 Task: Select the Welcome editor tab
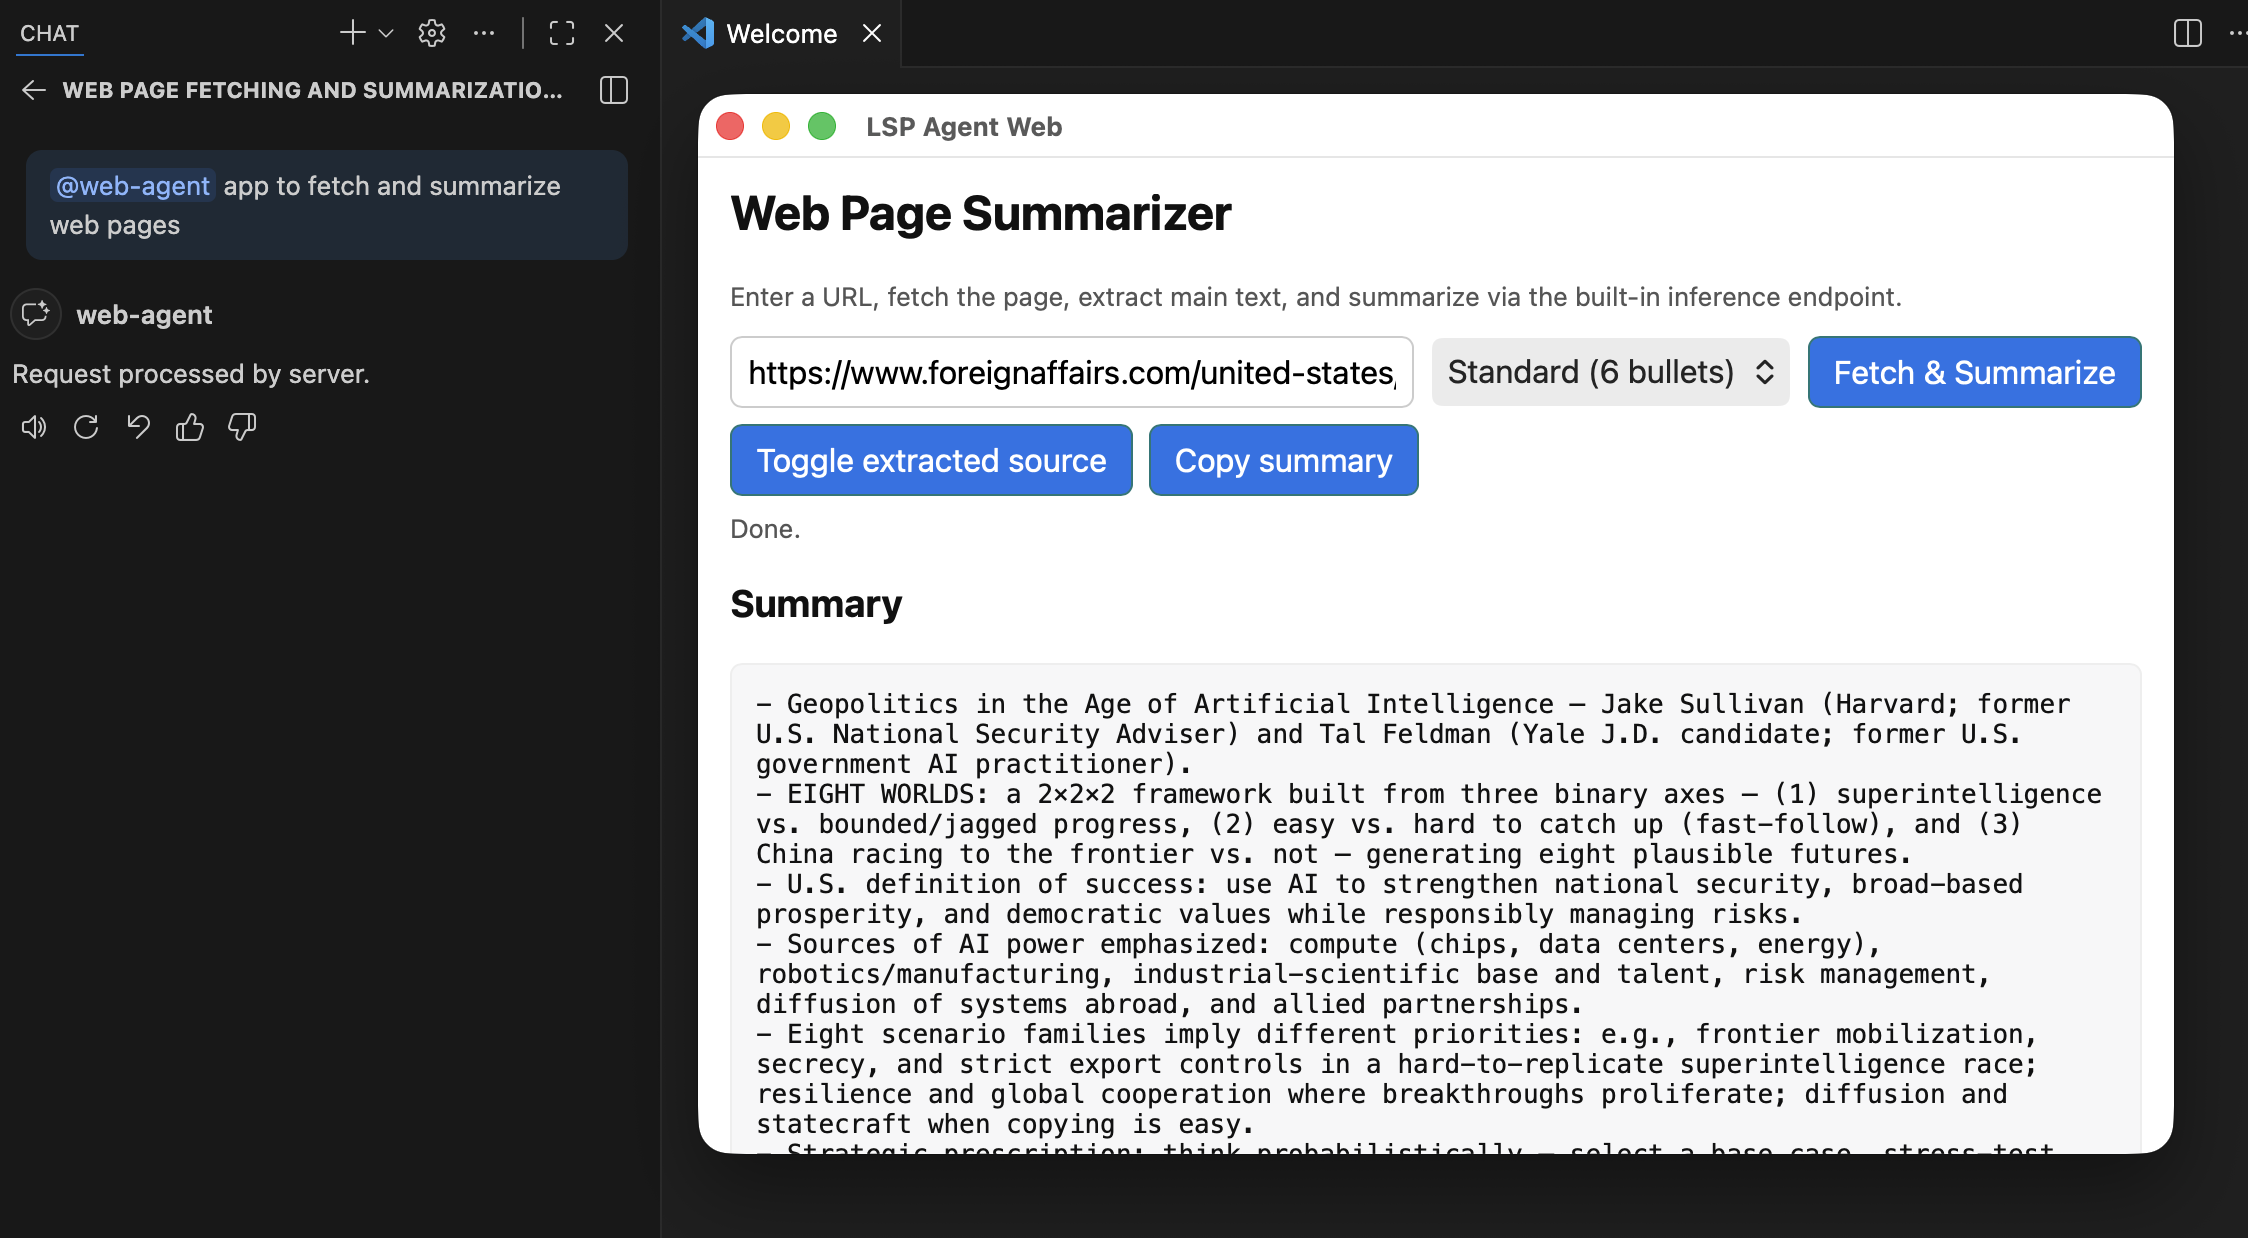tap(781, 33)
